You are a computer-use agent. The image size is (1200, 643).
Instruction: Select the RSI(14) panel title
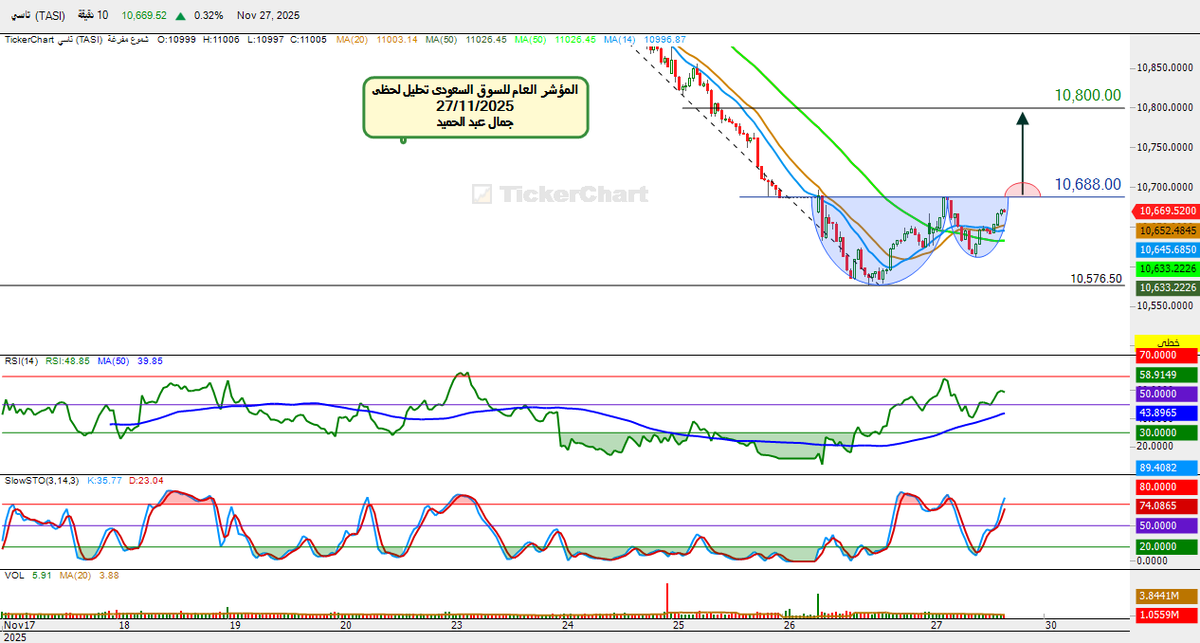[x=20, y=361]
